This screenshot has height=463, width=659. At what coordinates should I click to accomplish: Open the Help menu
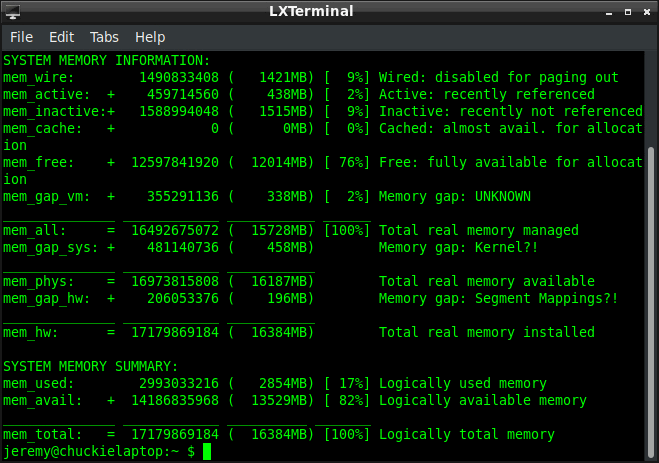150,38
